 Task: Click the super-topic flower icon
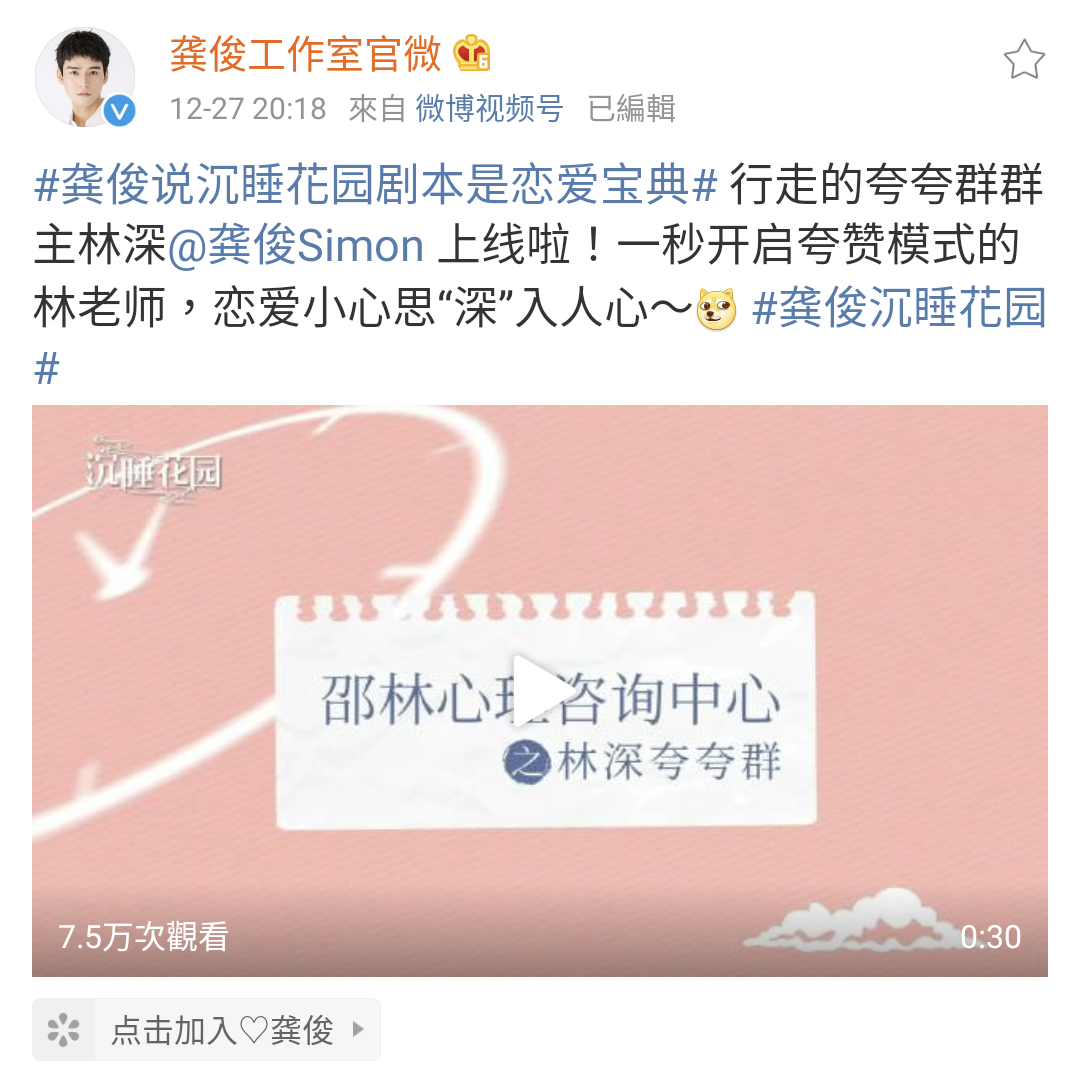click(x=63, y=1030)
